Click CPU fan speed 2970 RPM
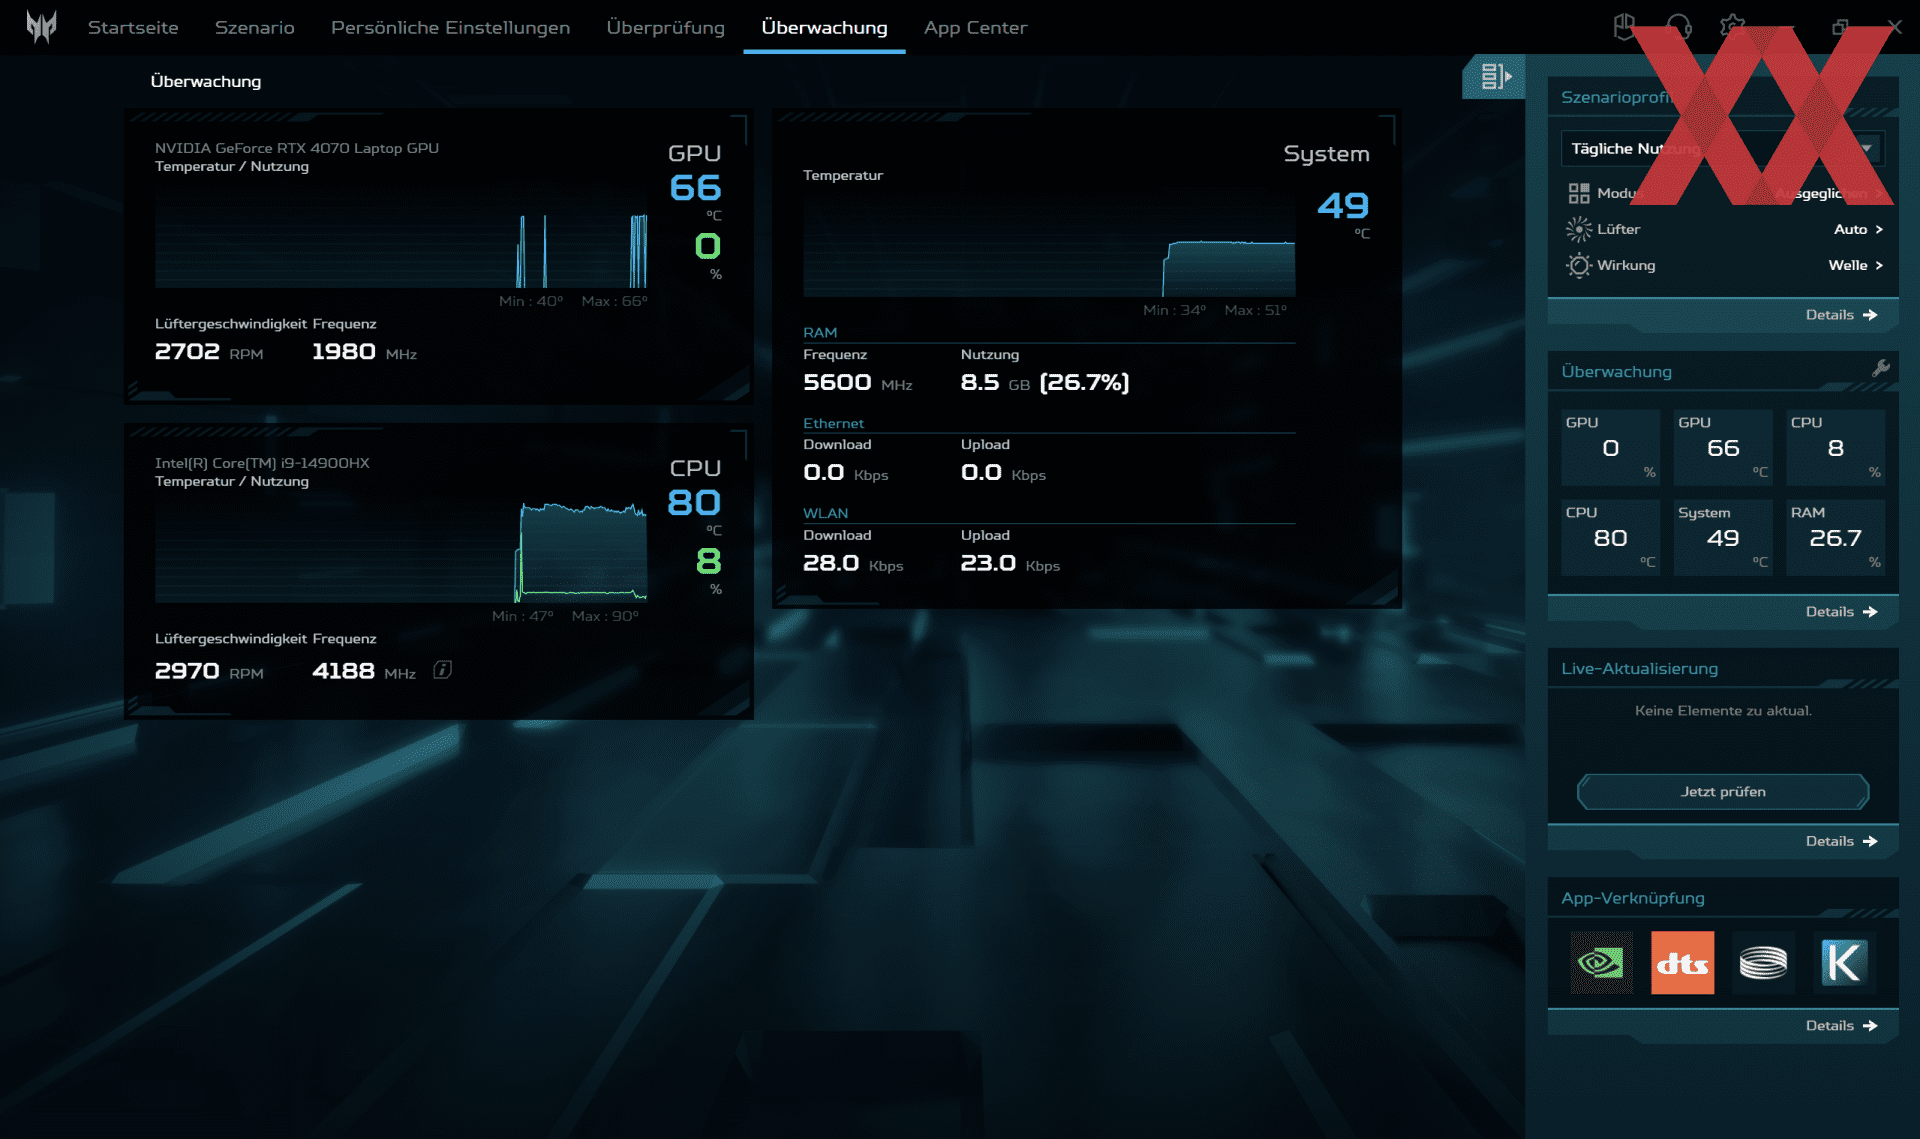 [209, 671]
